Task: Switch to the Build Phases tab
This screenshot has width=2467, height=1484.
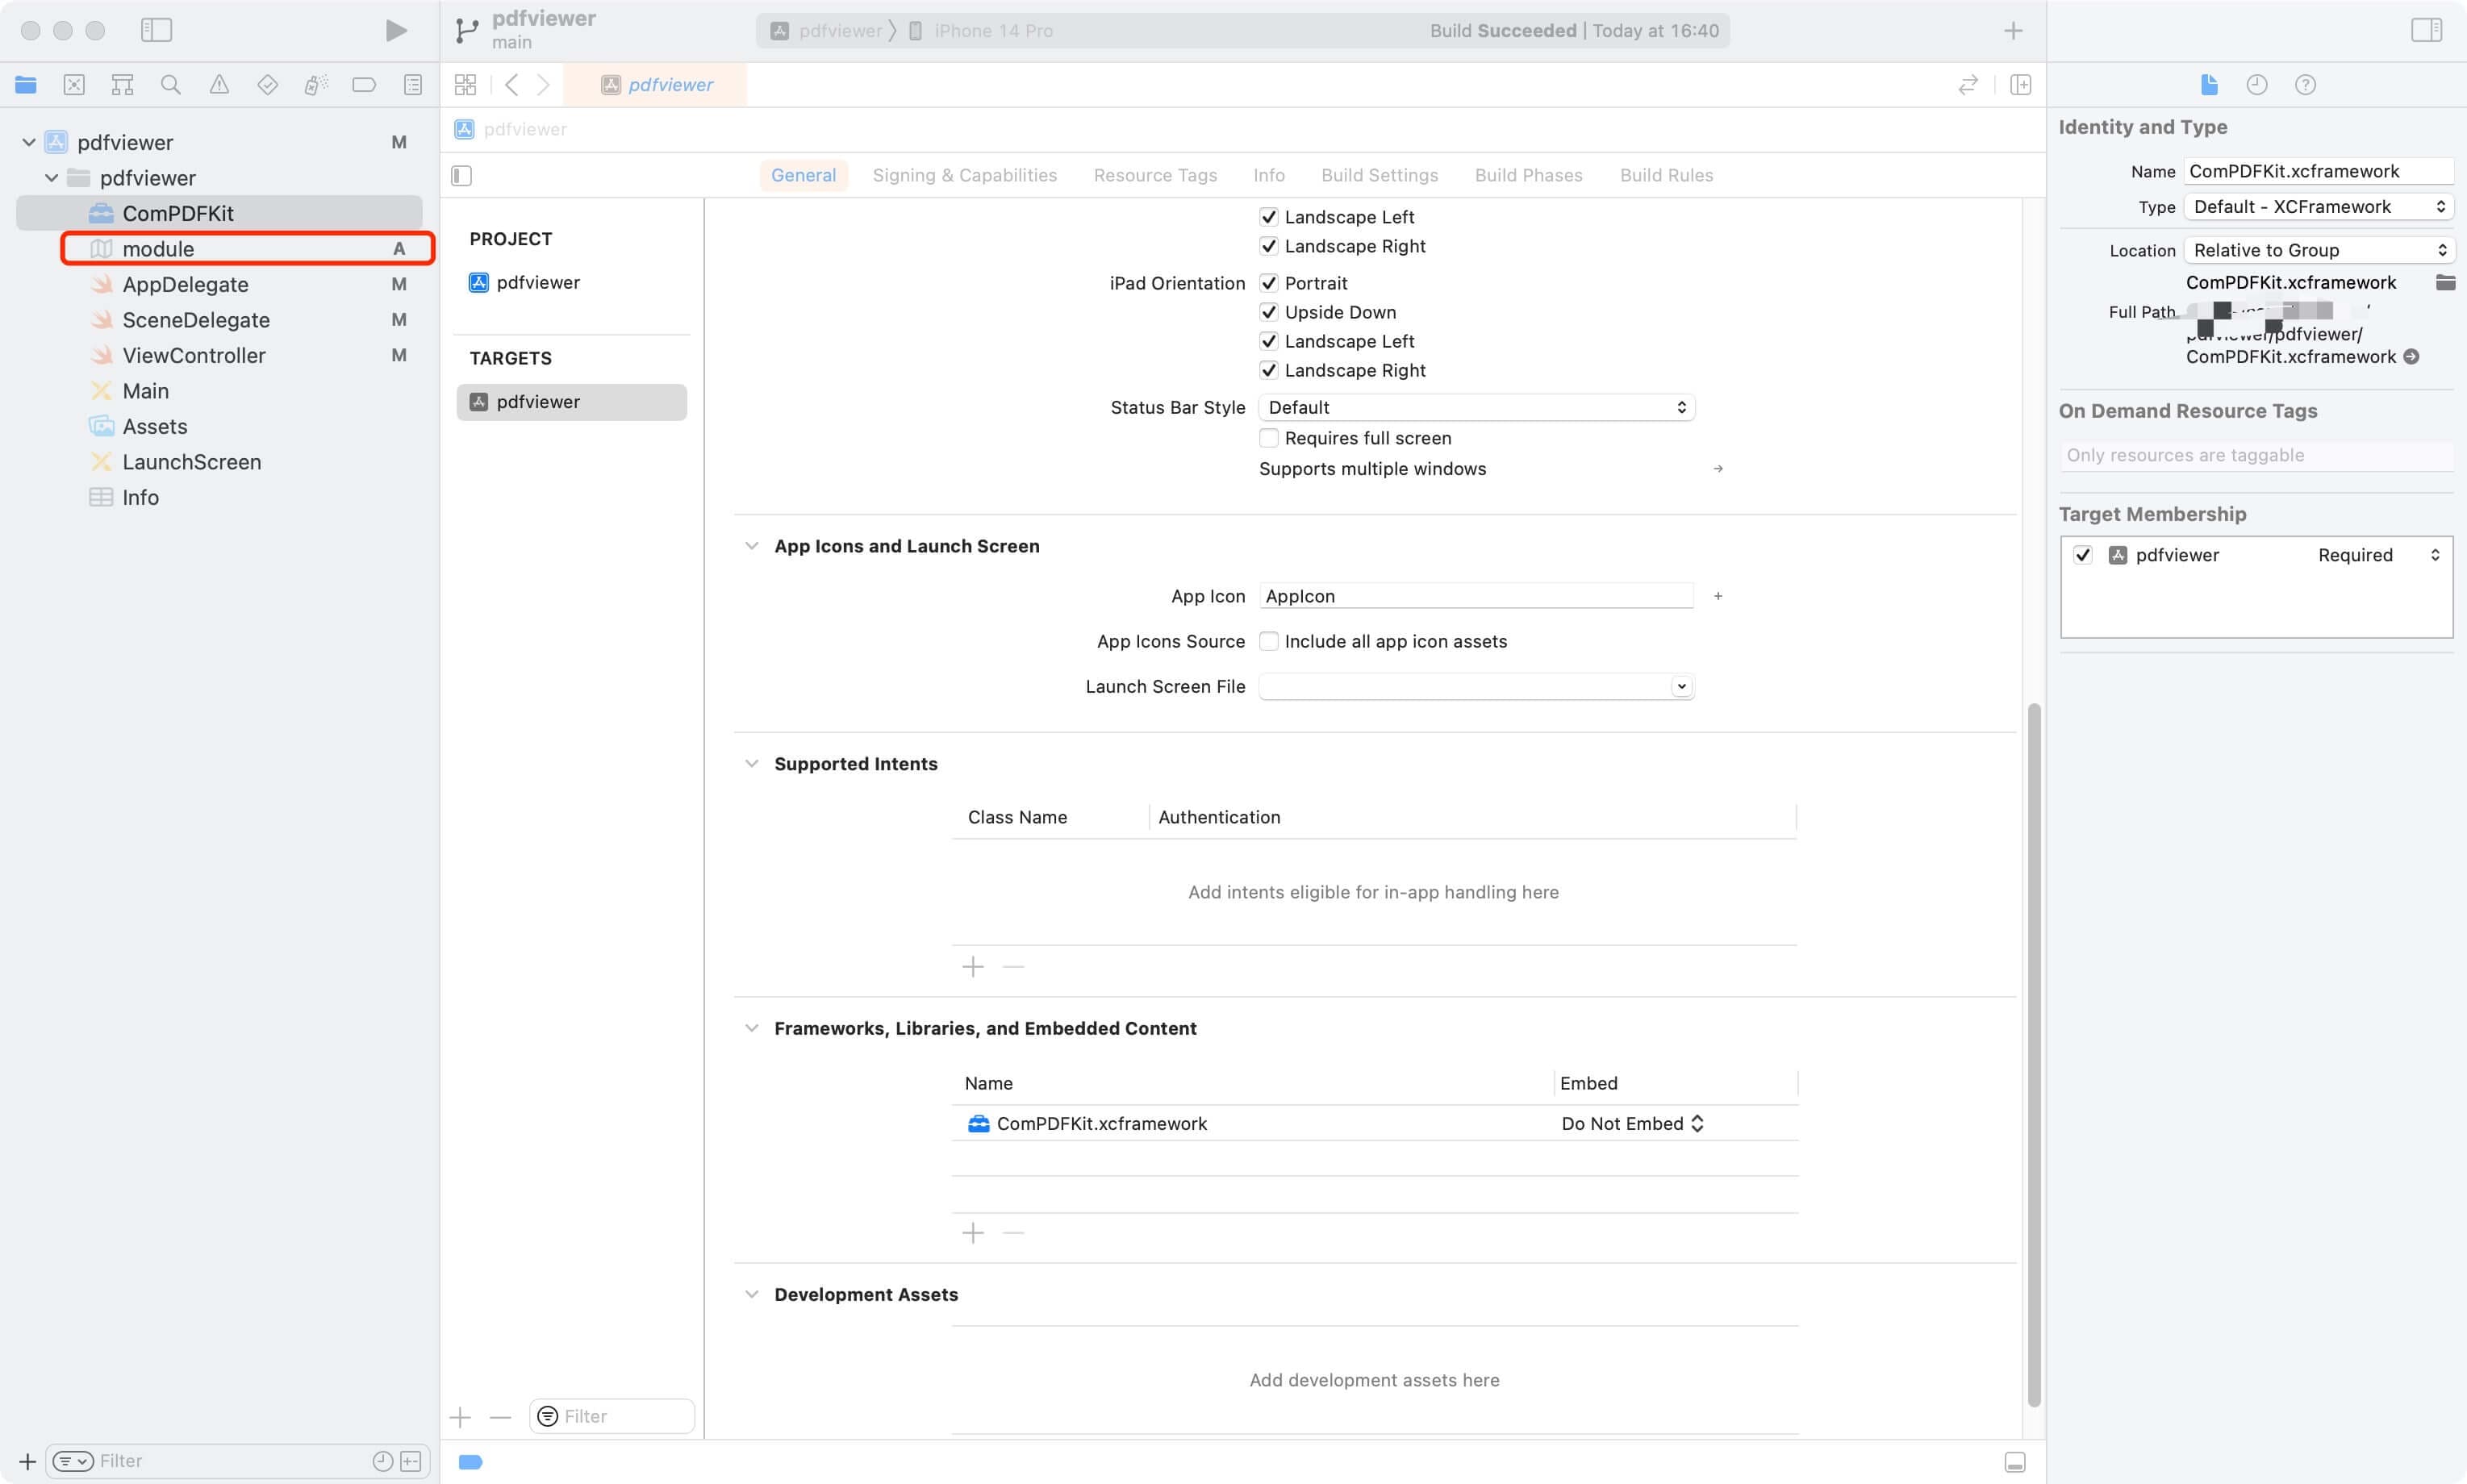Action: click(1528, 175)
